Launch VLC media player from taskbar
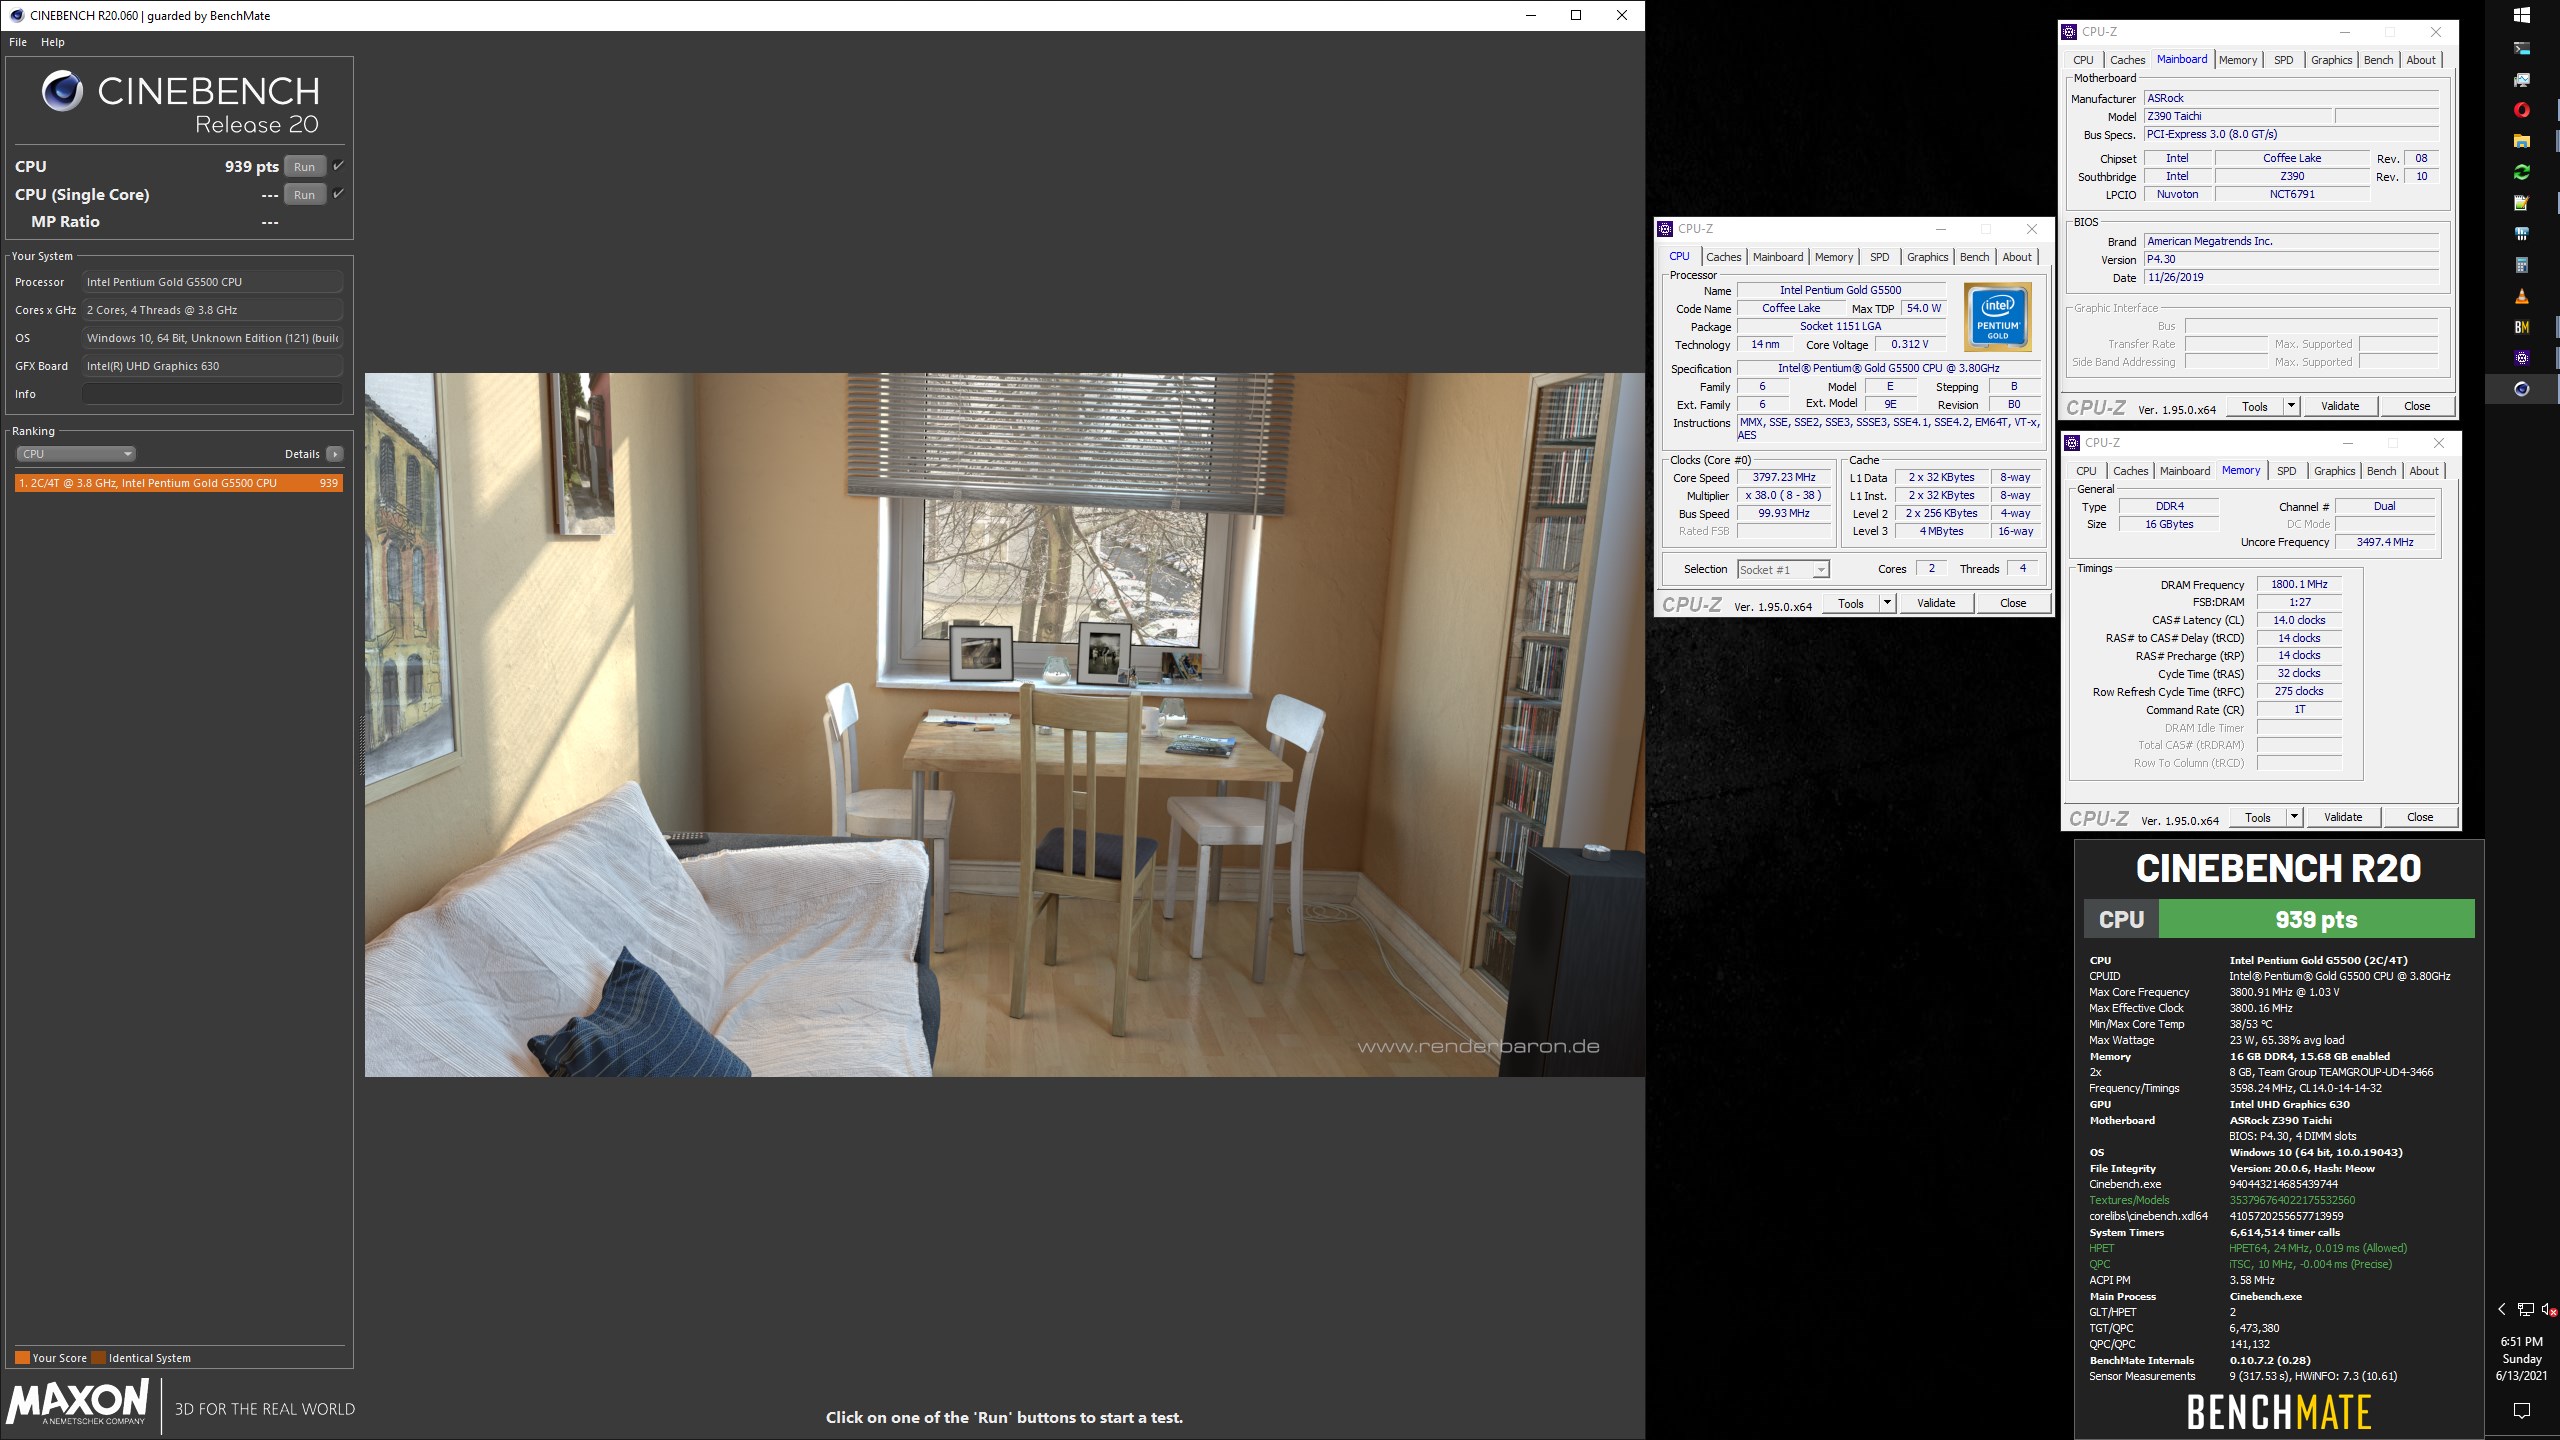Viewport: 2560px width, 1440px height. click(2521, 296)
